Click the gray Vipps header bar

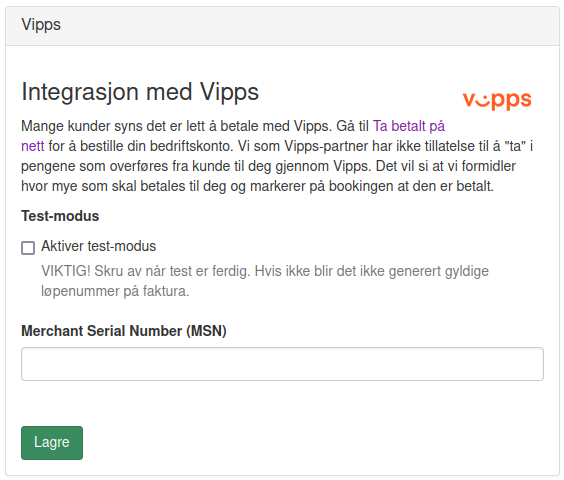pos(282,26)
